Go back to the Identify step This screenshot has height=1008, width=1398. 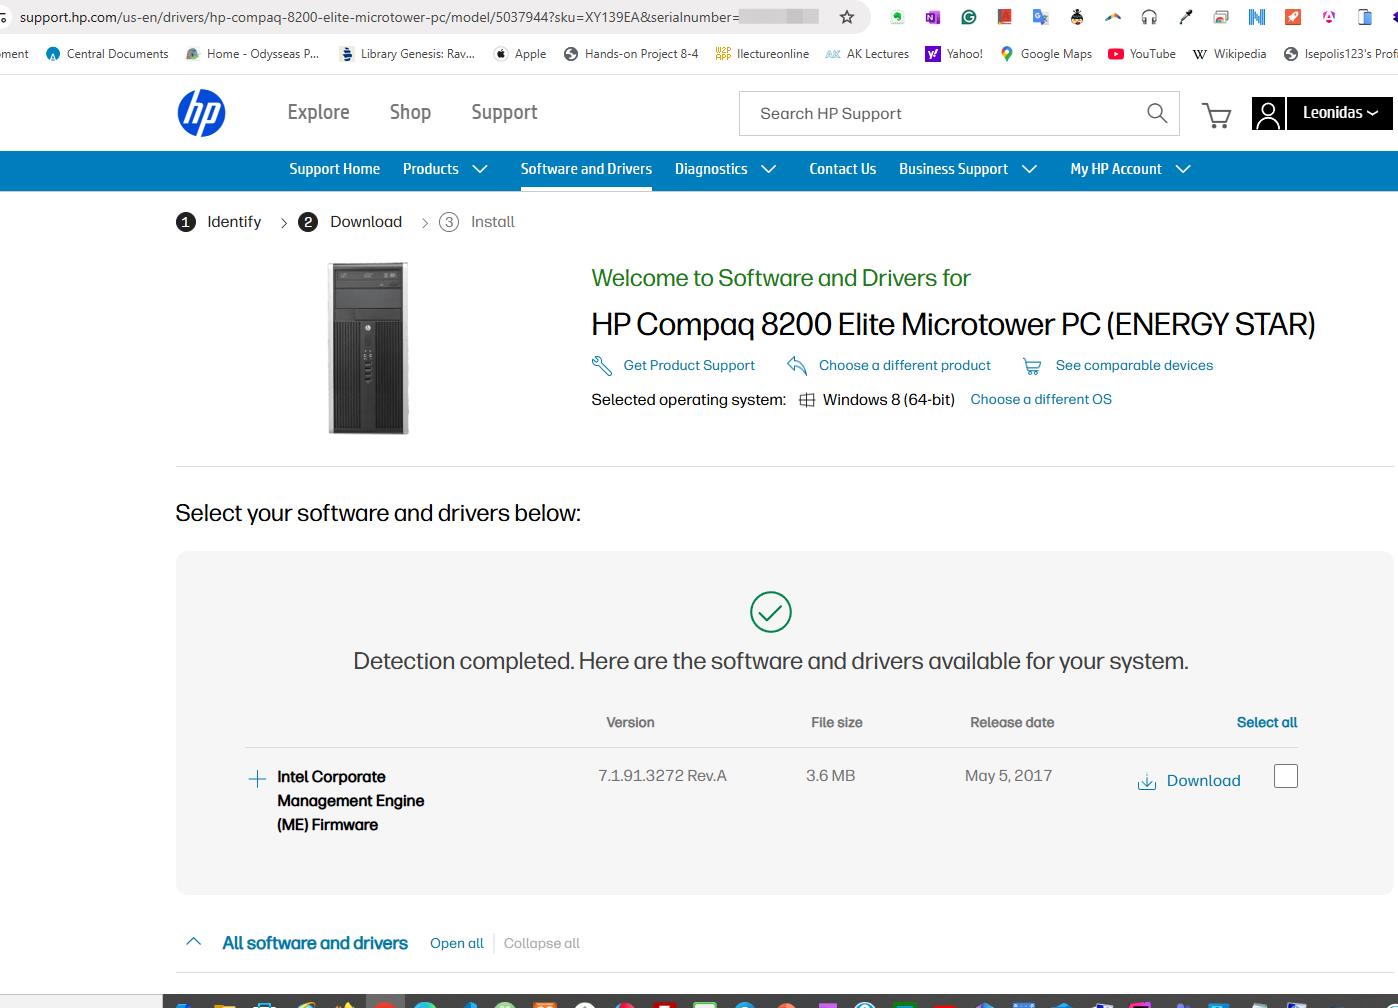[x=219, y=222]
